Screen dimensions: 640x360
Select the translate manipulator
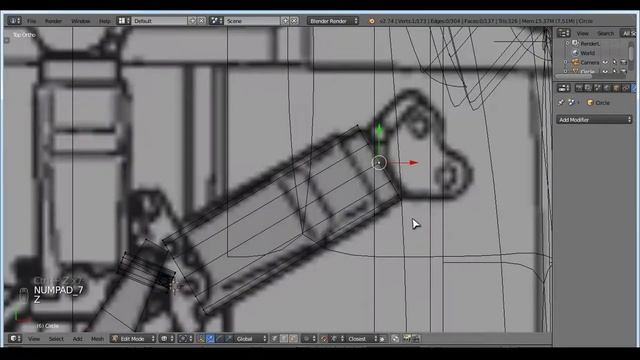(x=210, y=339)
